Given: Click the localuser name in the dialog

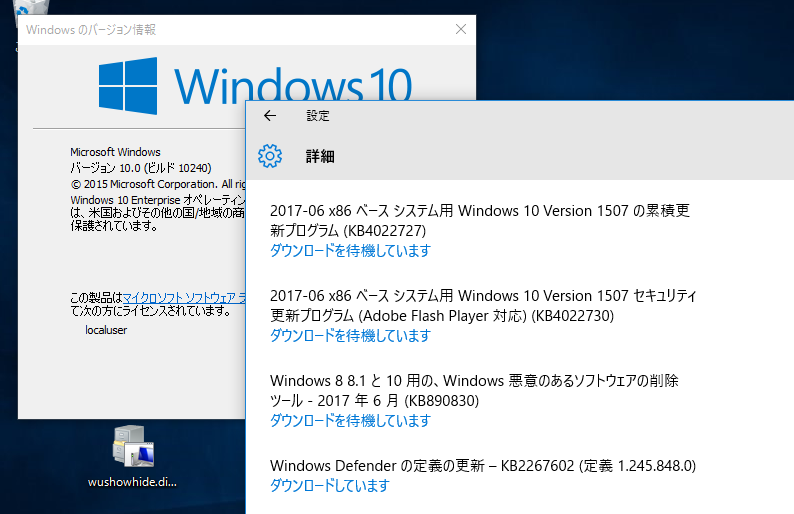Looking at the screenshot, I should click(106, 330).
